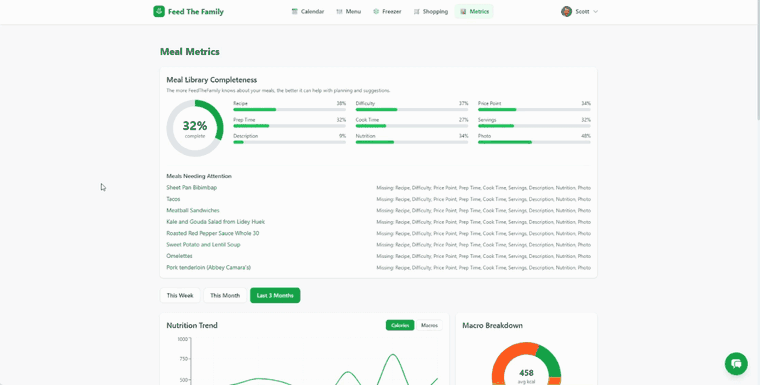
Task: Click the Photo 48% value
Action: pyautogui.click(x=586, y=136)
